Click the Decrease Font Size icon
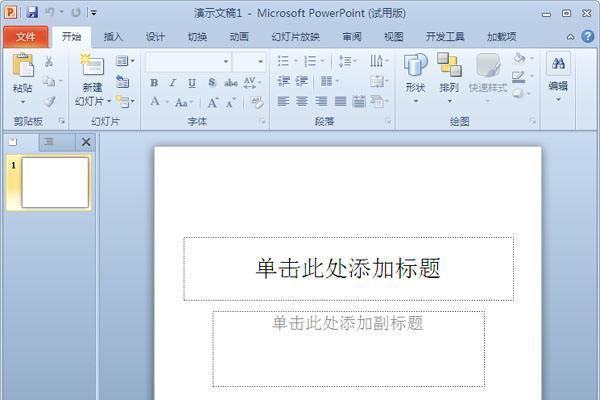The height and width of the screenshot is (400, 600). (x=231, y=103)
